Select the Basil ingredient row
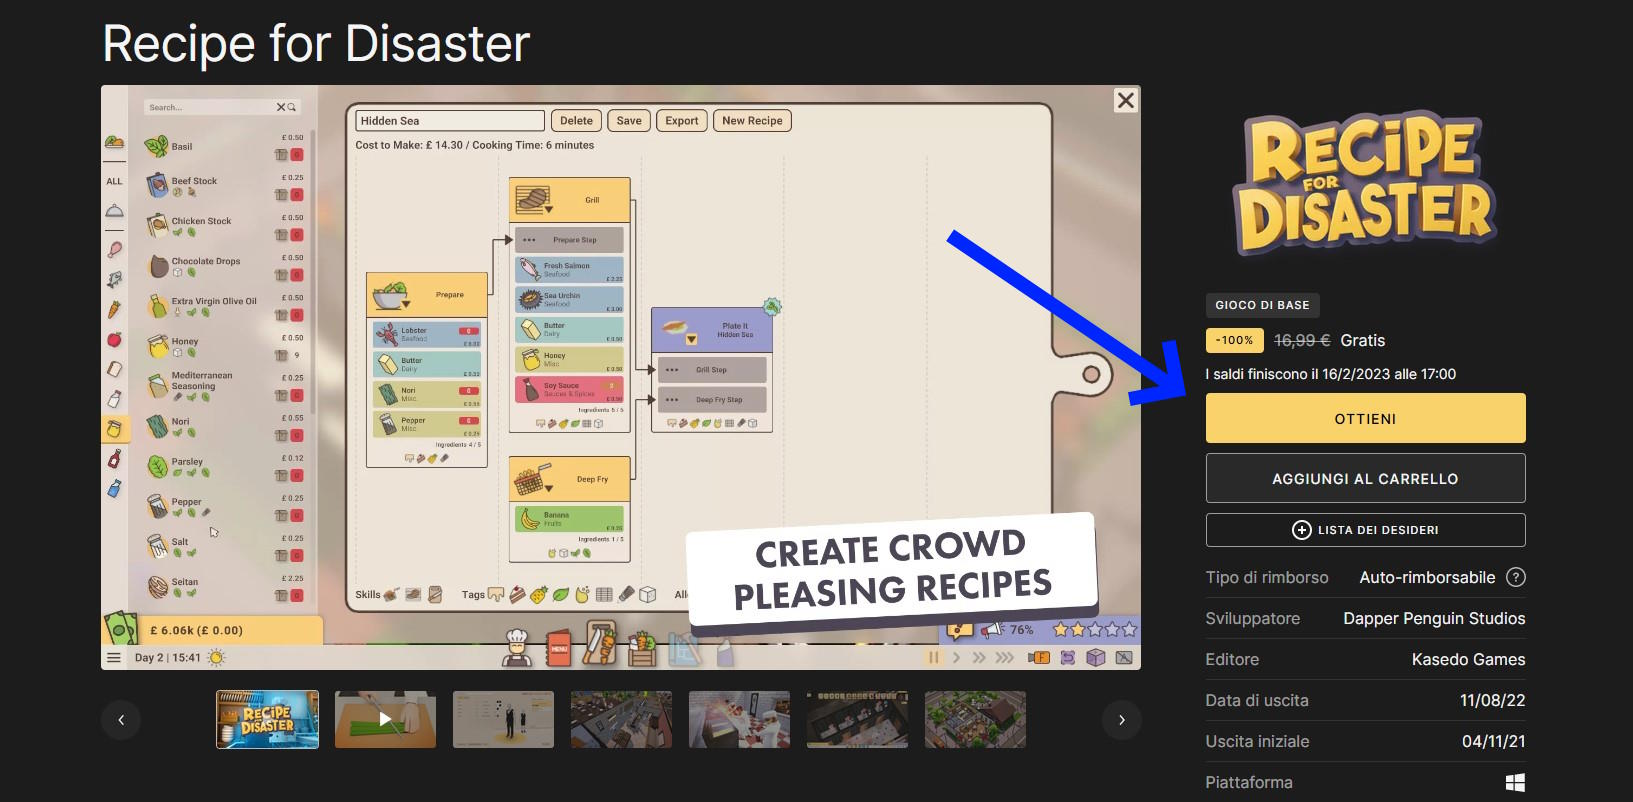Image resolution: width=1633 pixels, height=802 pixels. 225,147
